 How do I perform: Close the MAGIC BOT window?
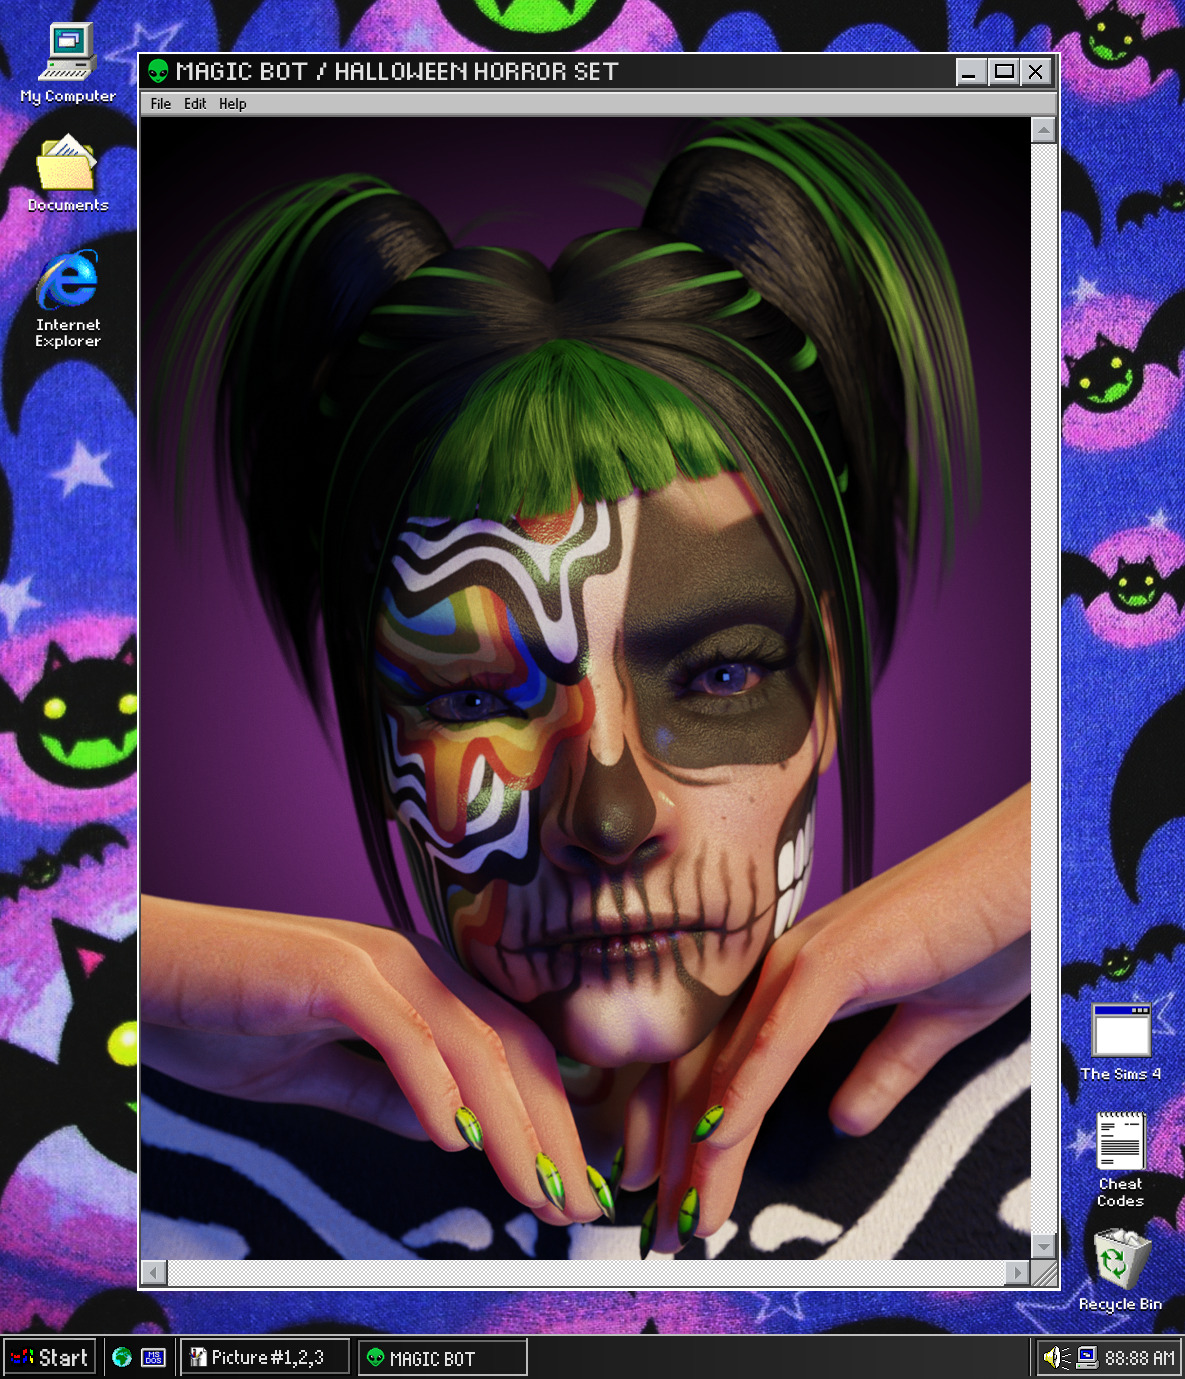[x=1035, y=72]
